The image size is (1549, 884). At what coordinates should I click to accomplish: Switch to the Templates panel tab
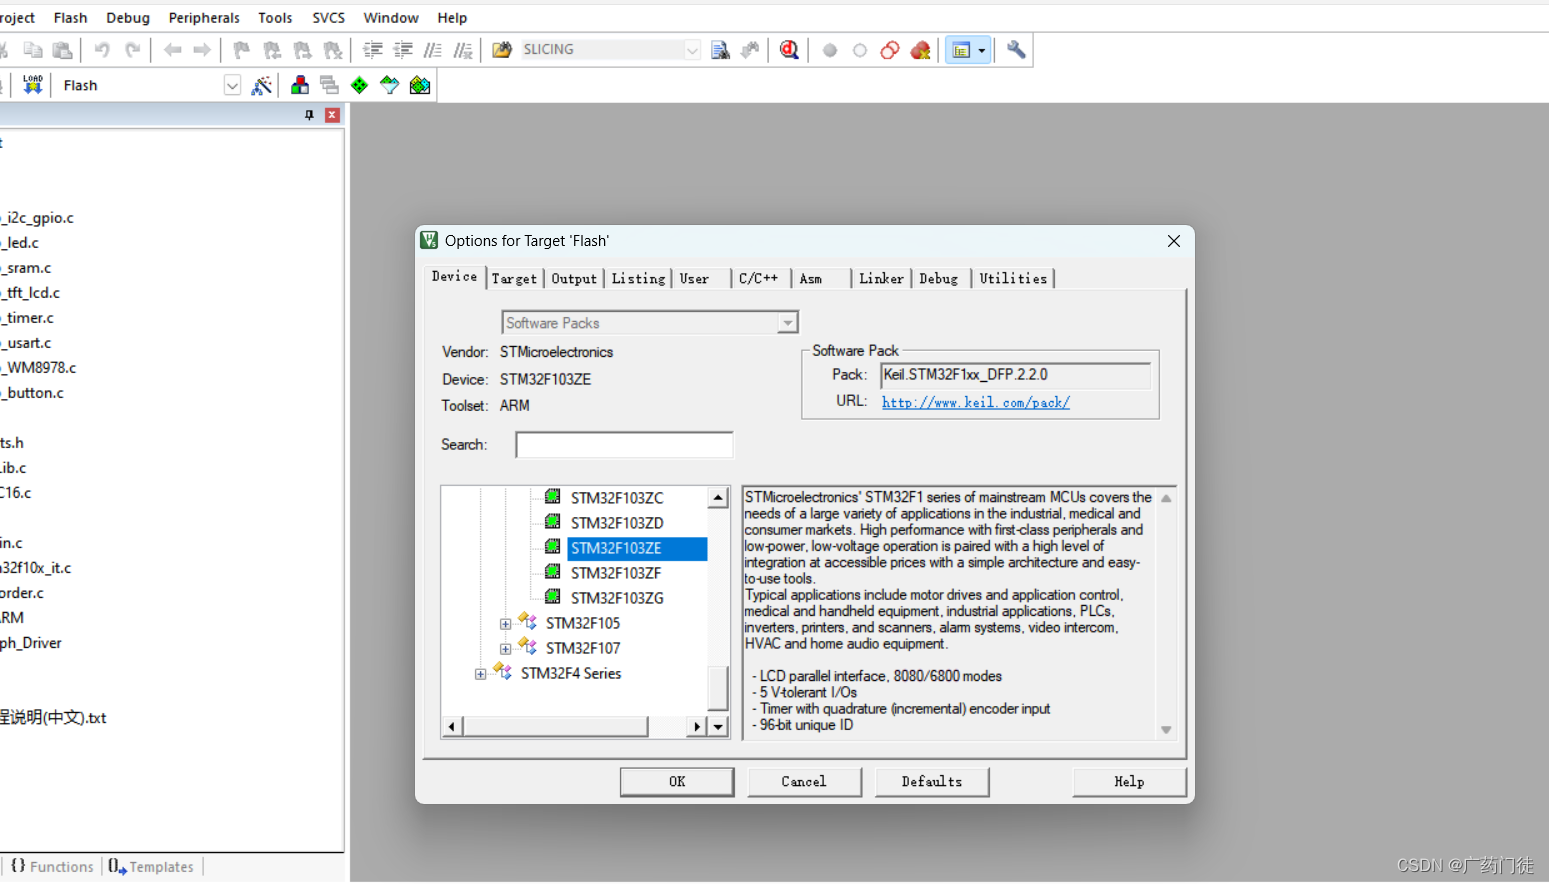[x=151, y=867]
